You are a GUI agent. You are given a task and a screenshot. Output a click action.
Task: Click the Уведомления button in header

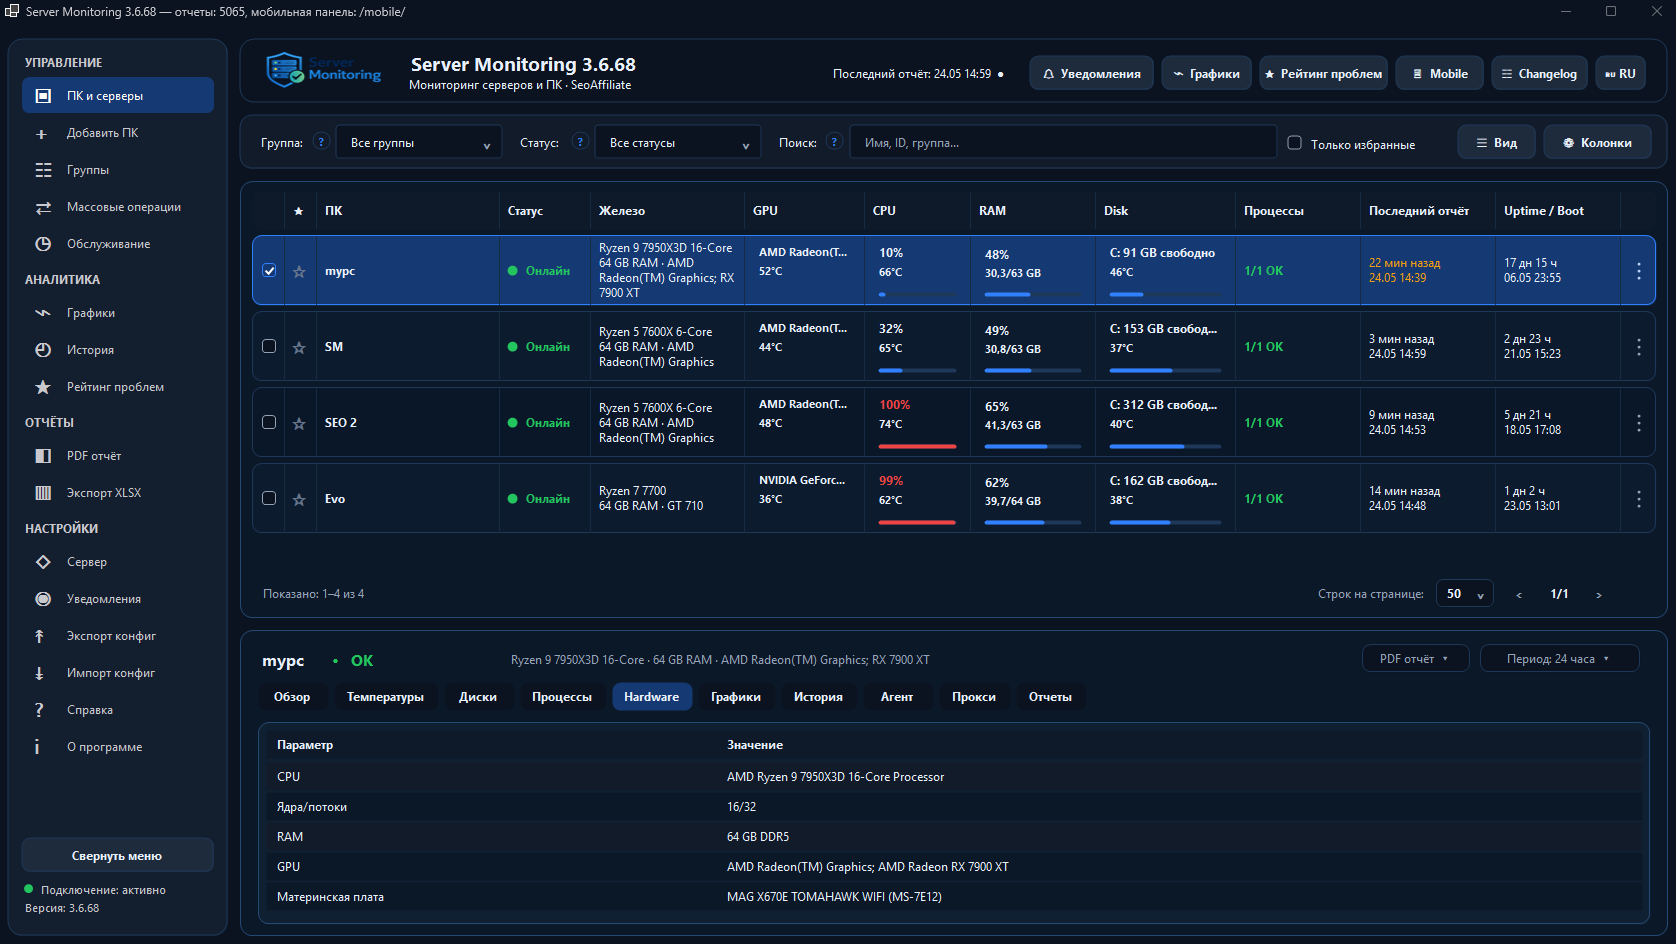point(1091,73)
